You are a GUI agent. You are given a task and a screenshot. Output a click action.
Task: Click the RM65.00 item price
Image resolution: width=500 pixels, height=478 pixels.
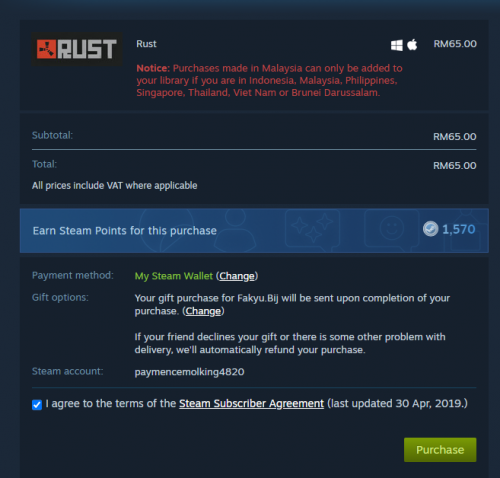pos(455,44)
